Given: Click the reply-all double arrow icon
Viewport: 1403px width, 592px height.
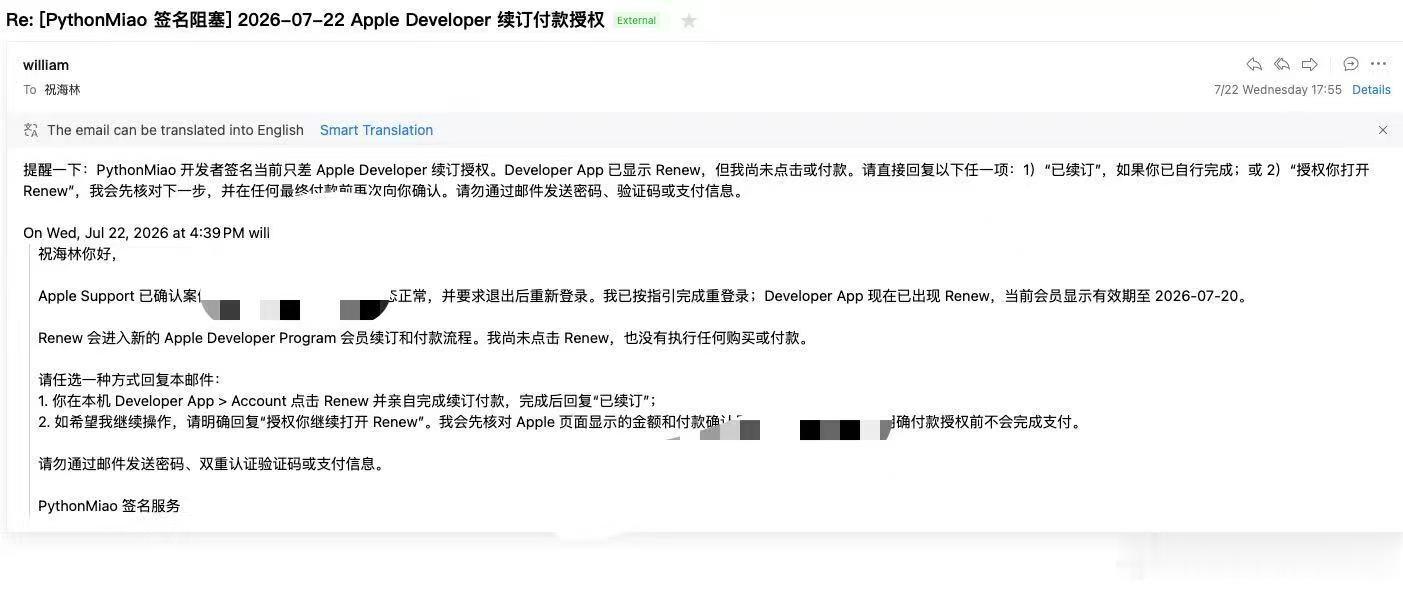Looking at the screenshot, I should (1282, 64).
